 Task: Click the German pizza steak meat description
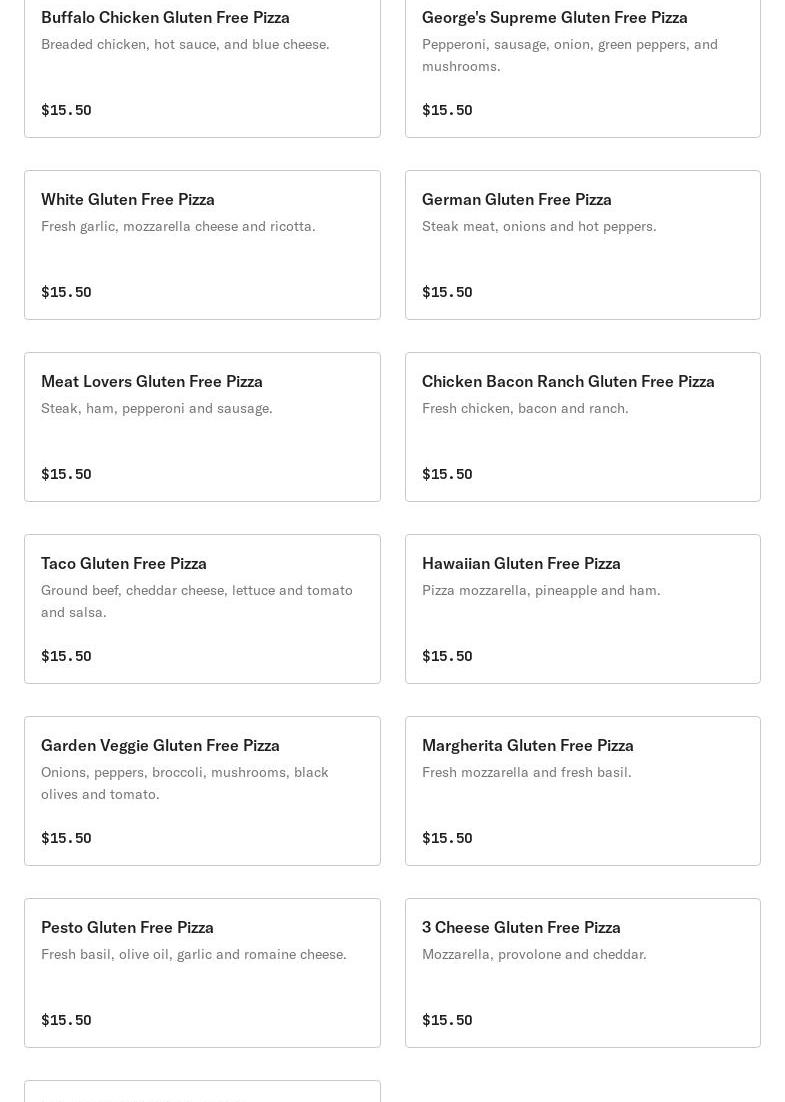click(x=539, y=226)
